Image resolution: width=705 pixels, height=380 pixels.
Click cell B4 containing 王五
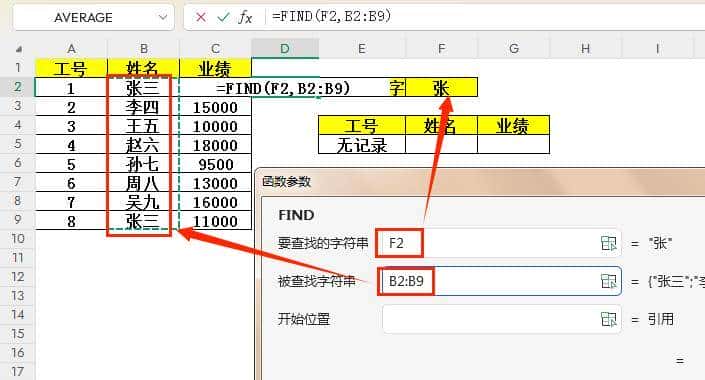[143, 126]
